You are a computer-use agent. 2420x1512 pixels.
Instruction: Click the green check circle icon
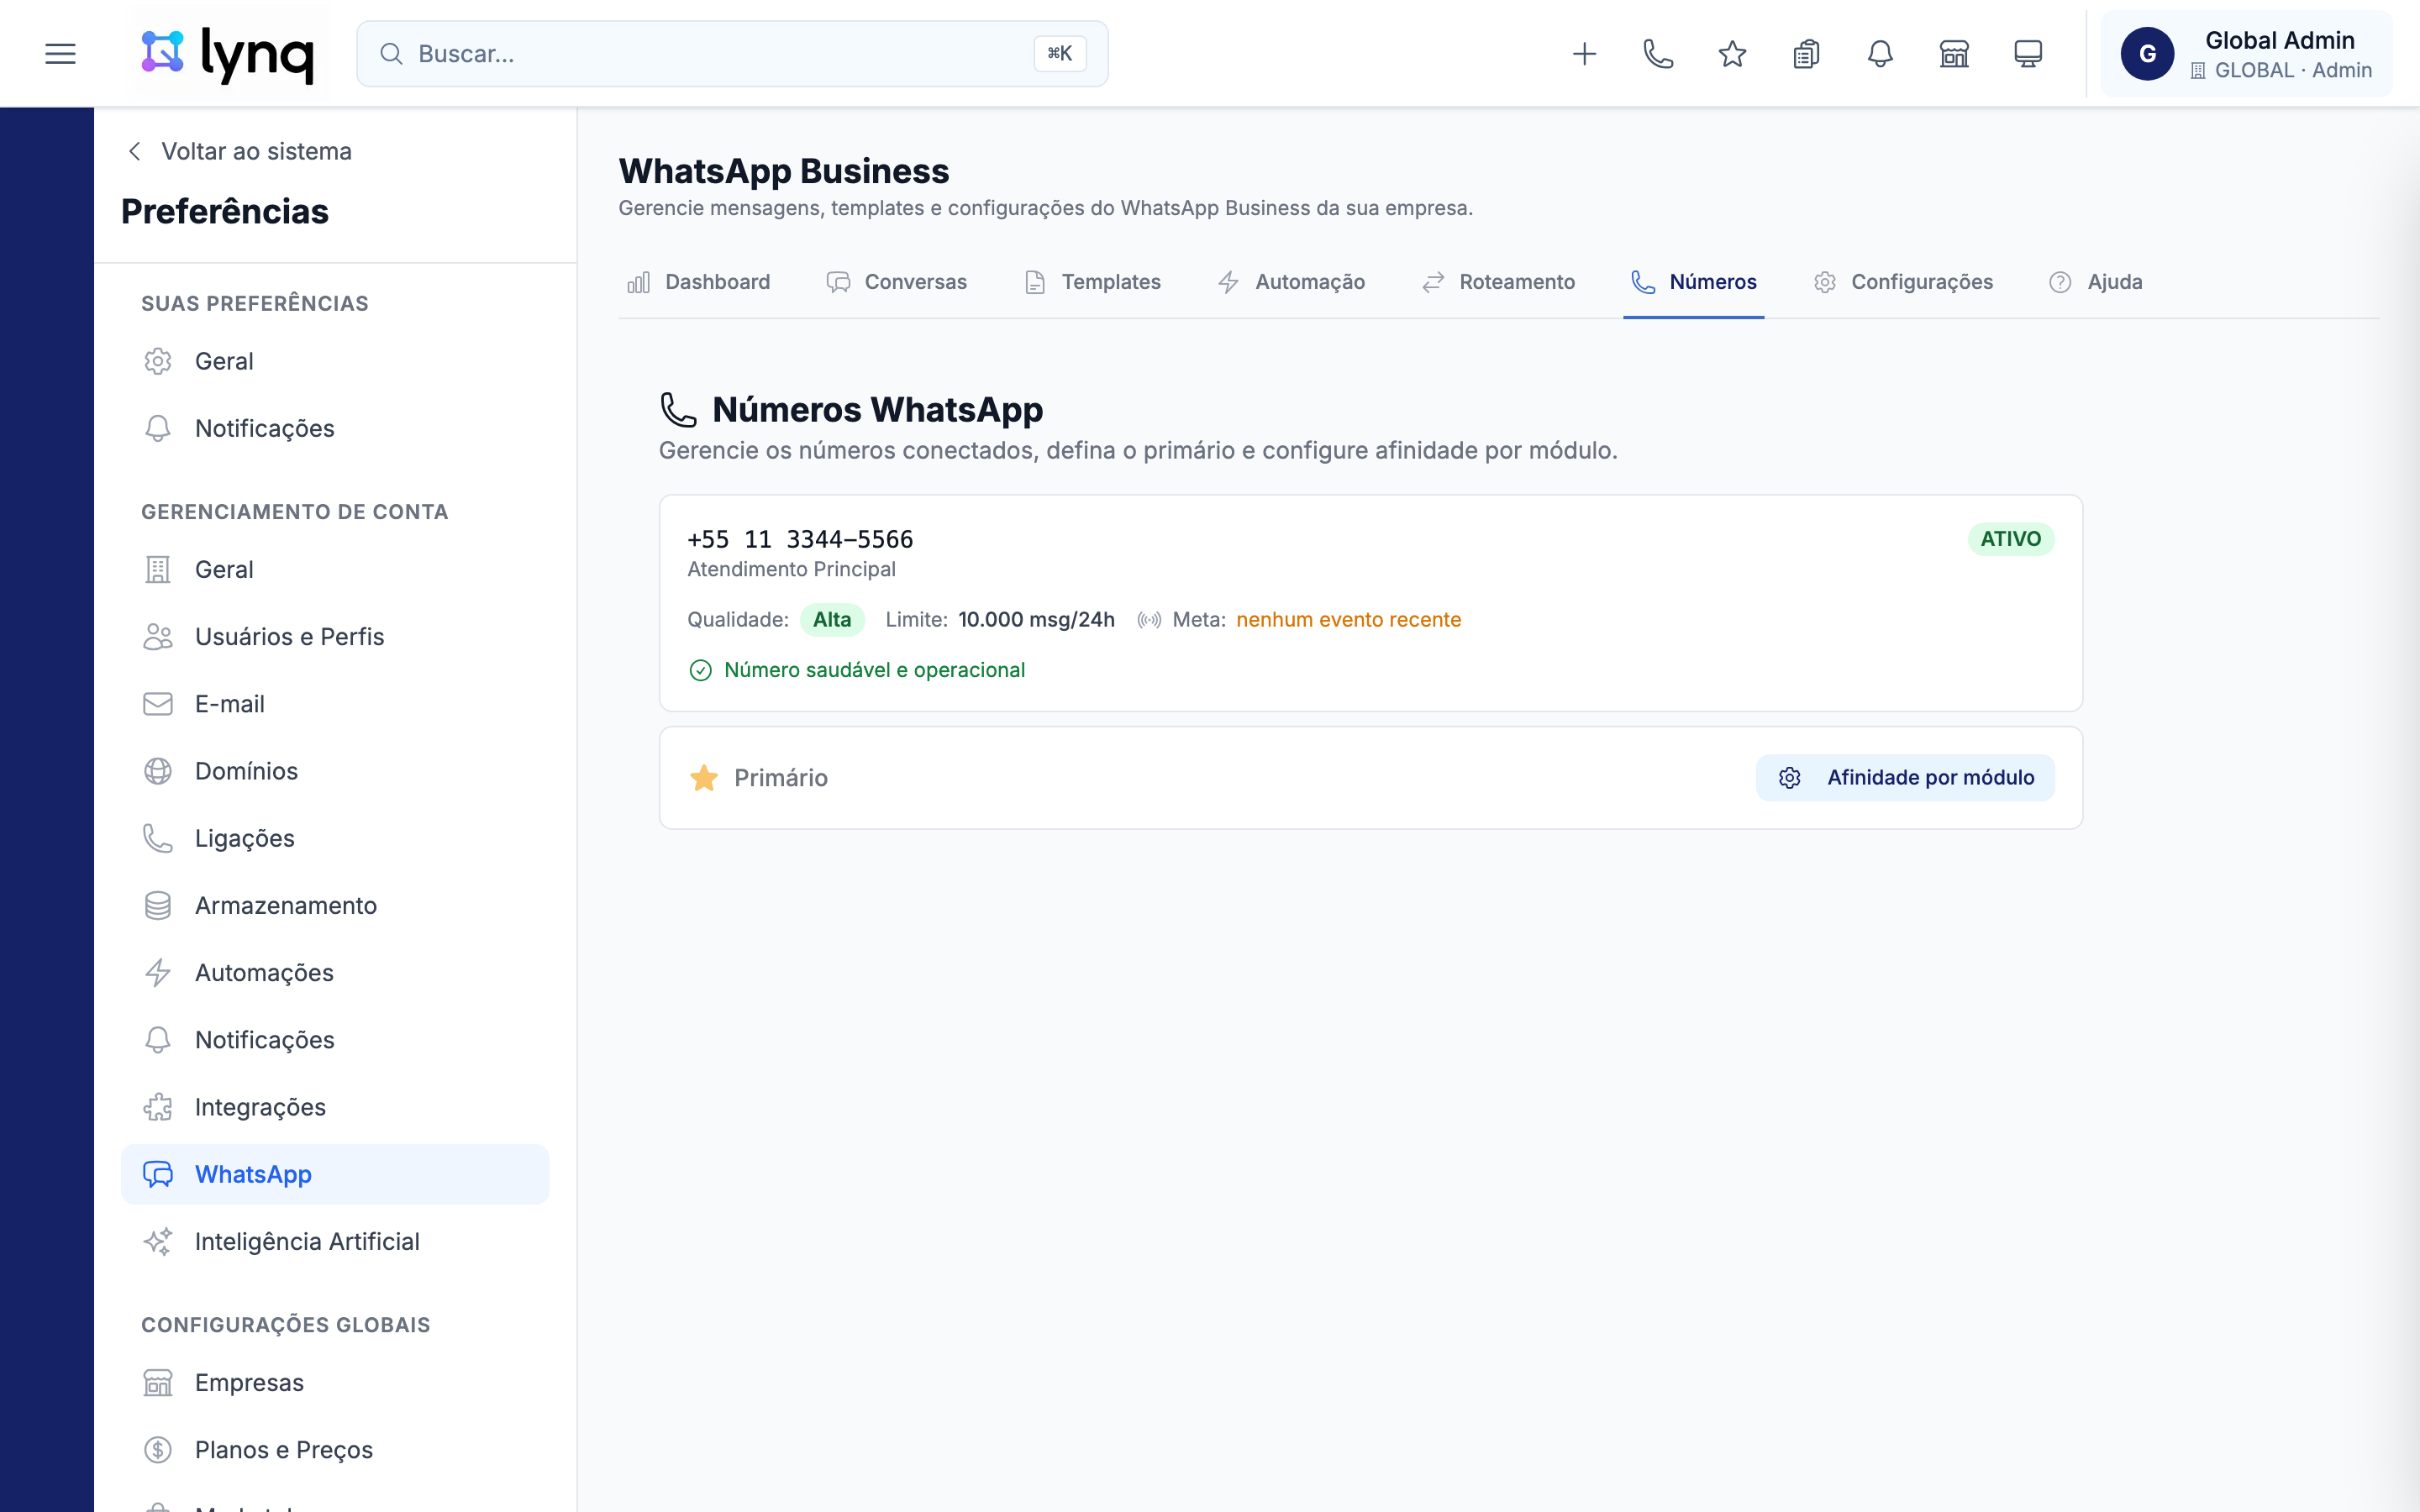(x=700, y=670)
